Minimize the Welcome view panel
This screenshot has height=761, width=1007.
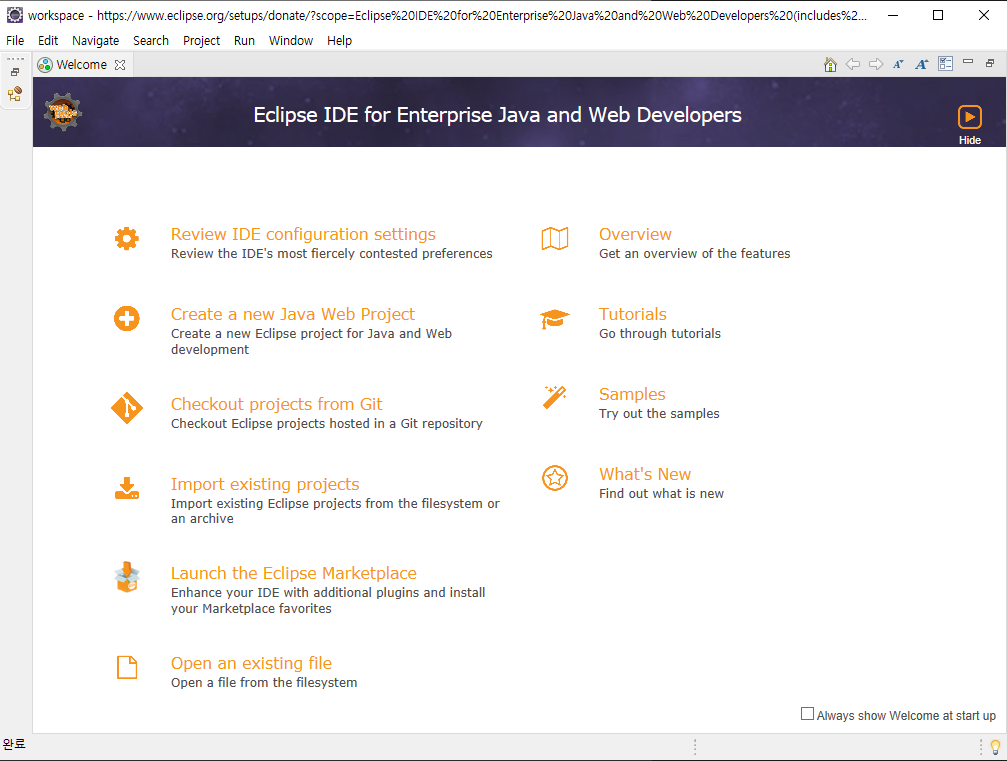coord(968,62)
